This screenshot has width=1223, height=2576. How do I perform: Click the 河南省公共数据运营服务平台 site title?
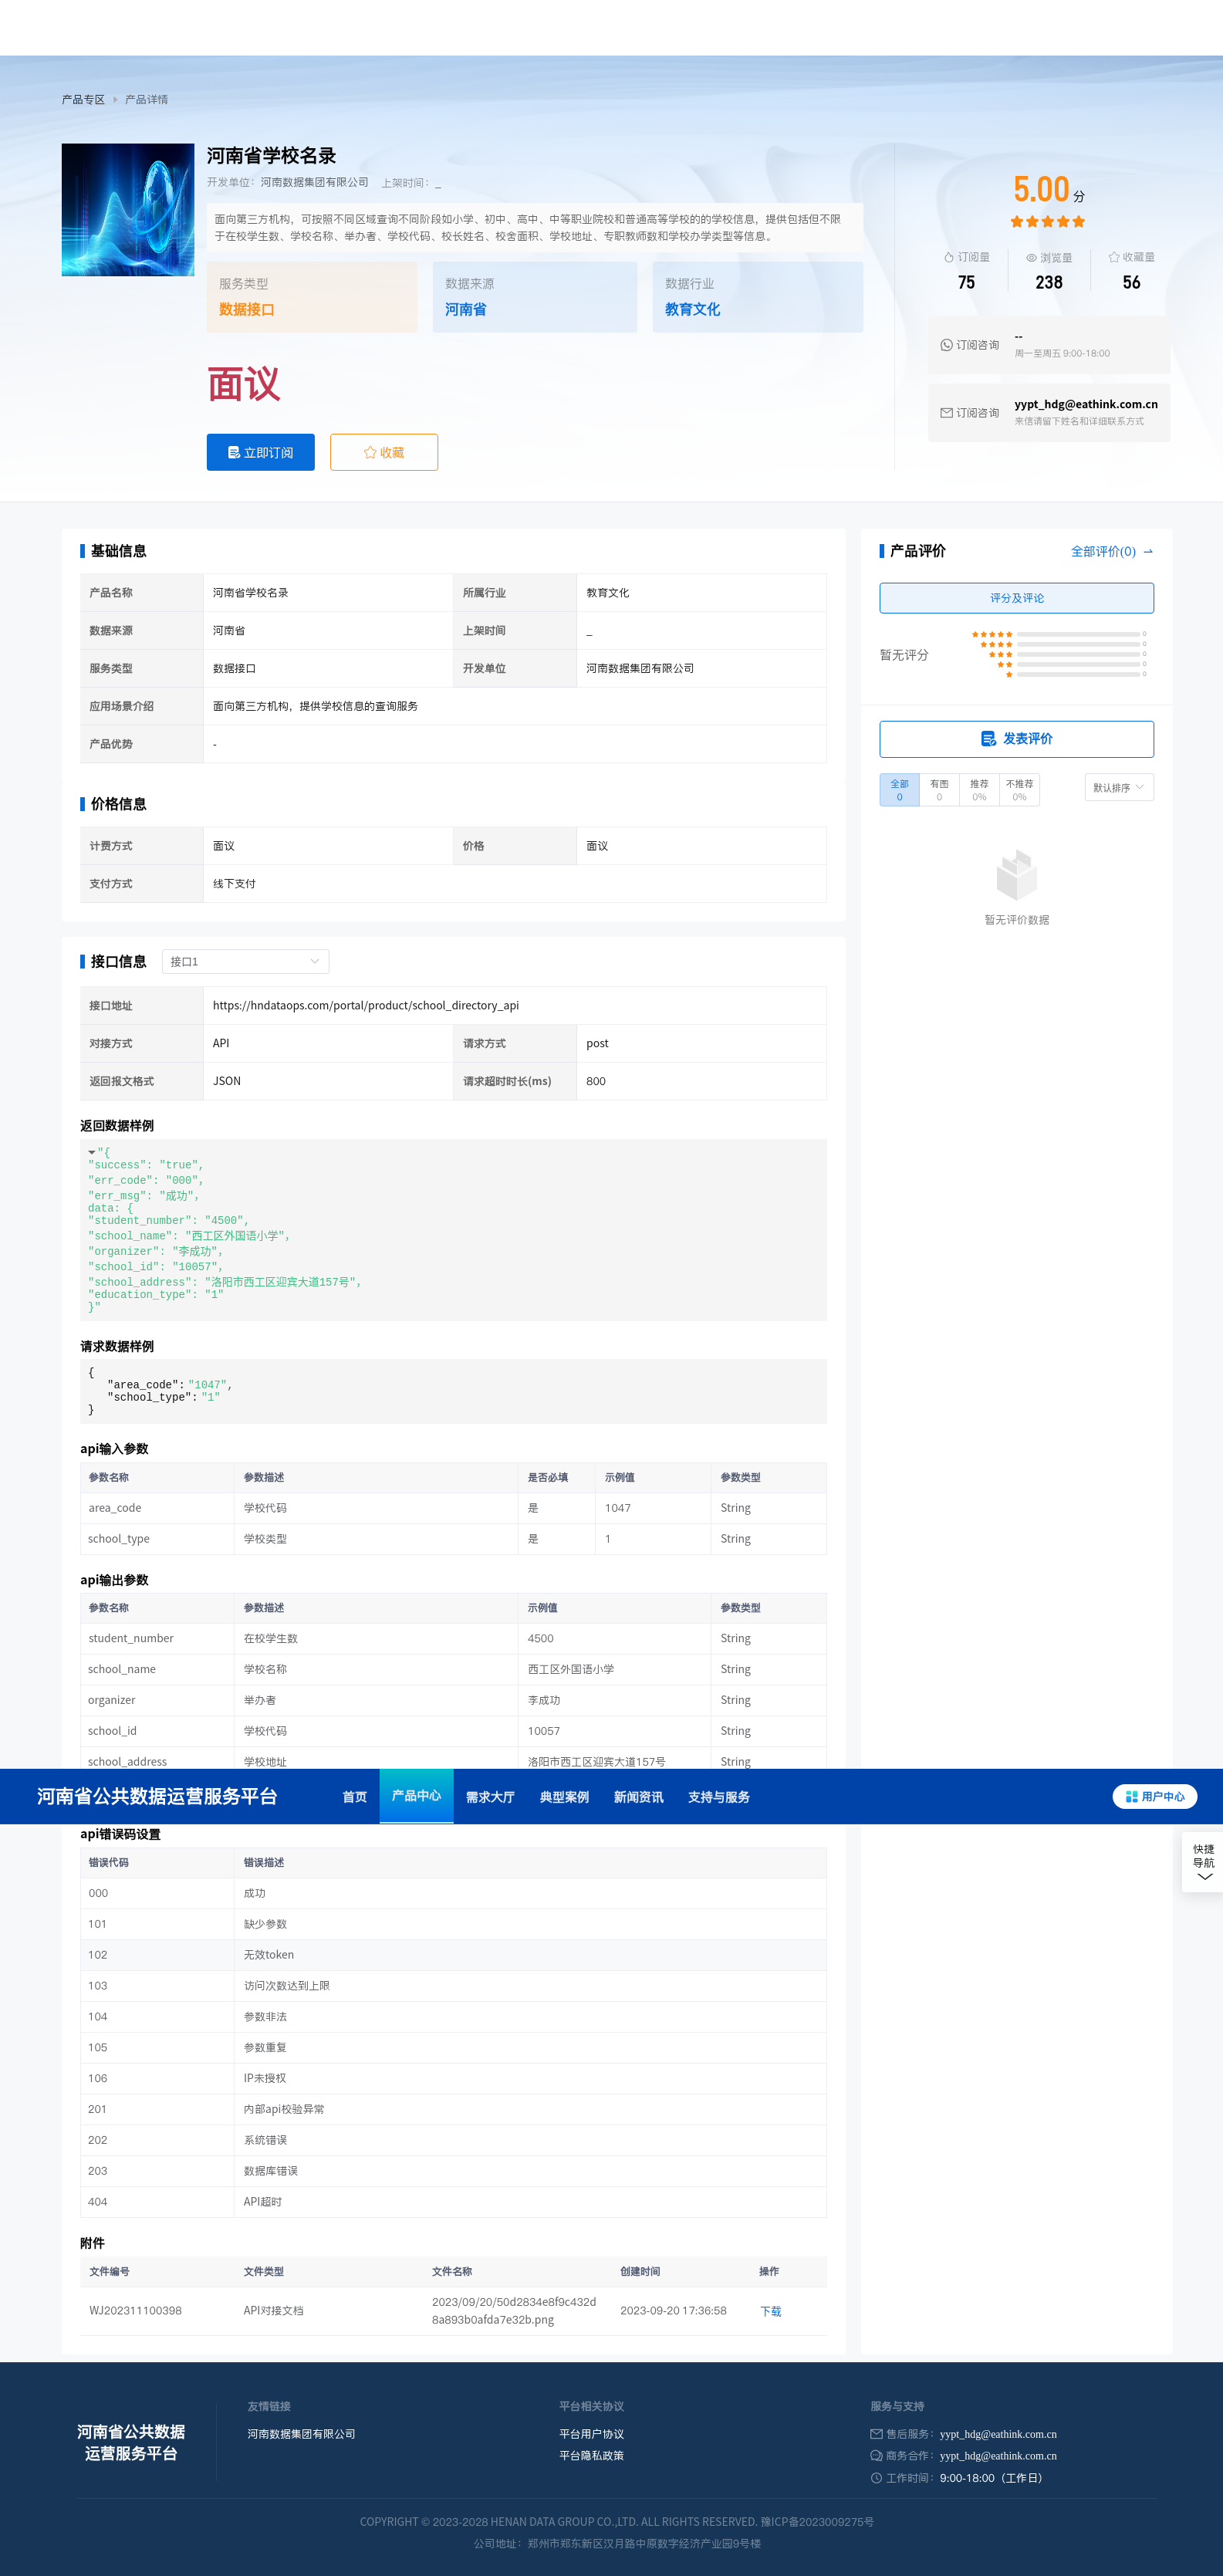click(x=157, y=1797)
